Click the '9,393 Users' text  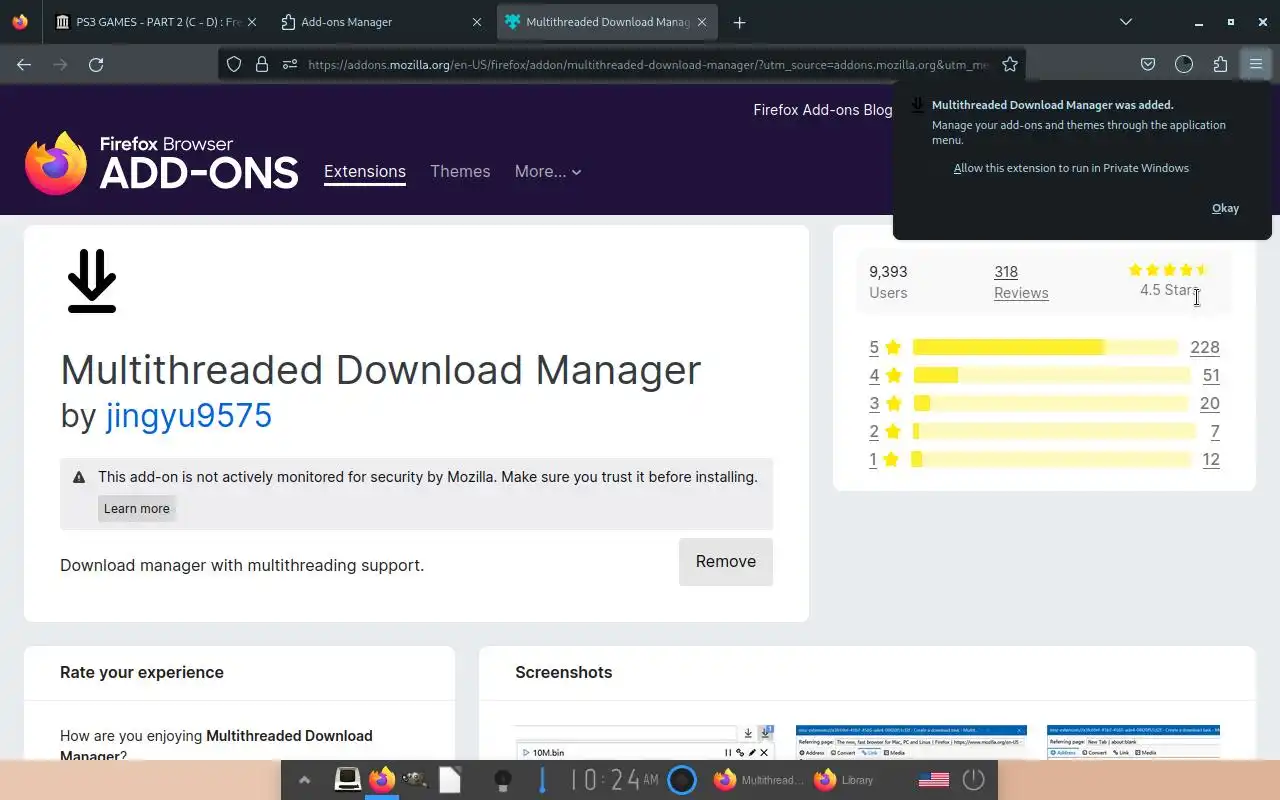point(888,282)
